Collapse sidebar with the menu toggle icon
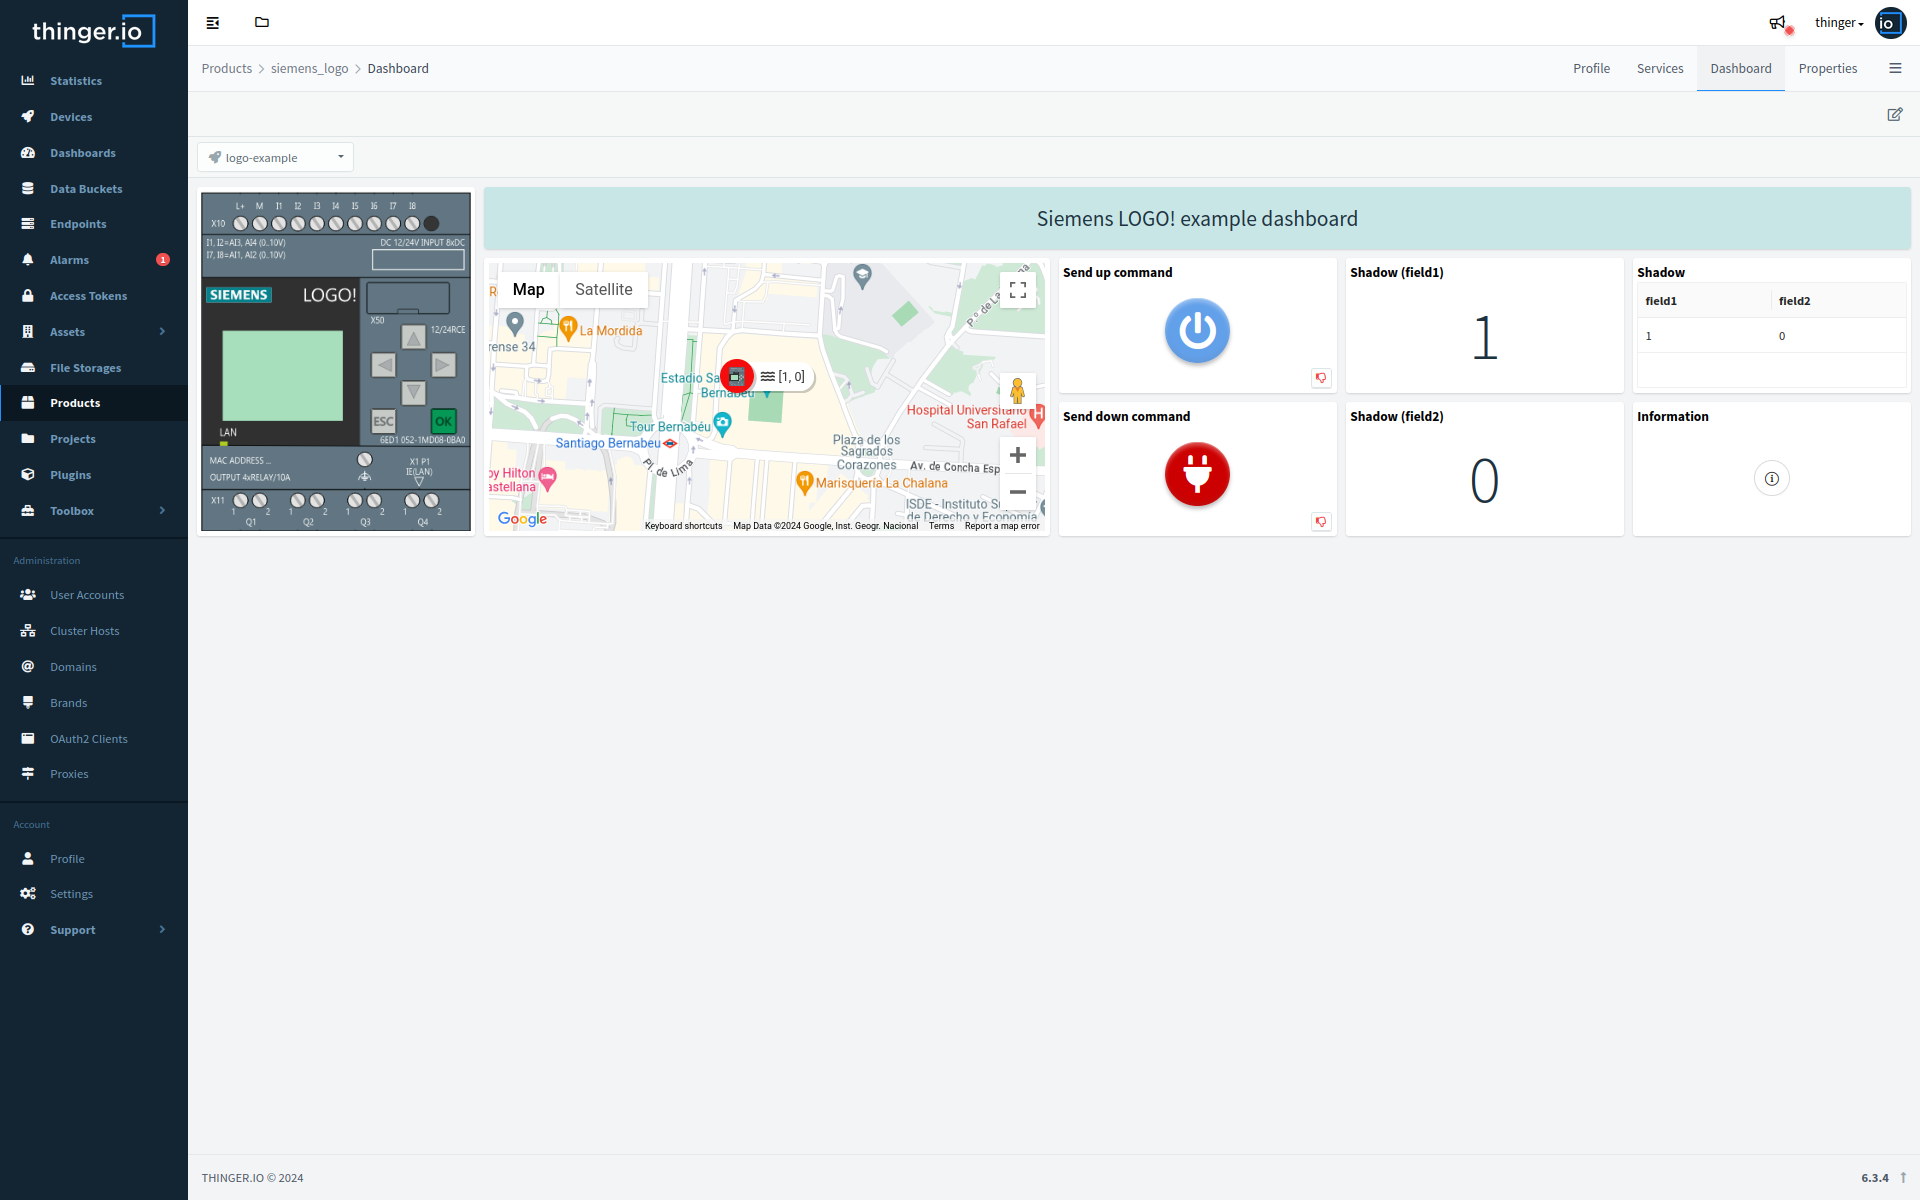 coord(213,23)
